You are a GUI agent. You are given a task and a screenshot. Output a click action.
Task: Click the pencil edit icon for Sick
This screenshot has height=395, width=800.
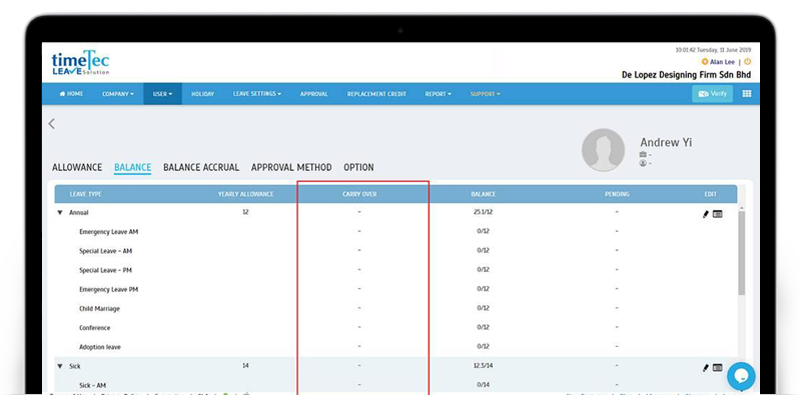[x=706, y=367]
